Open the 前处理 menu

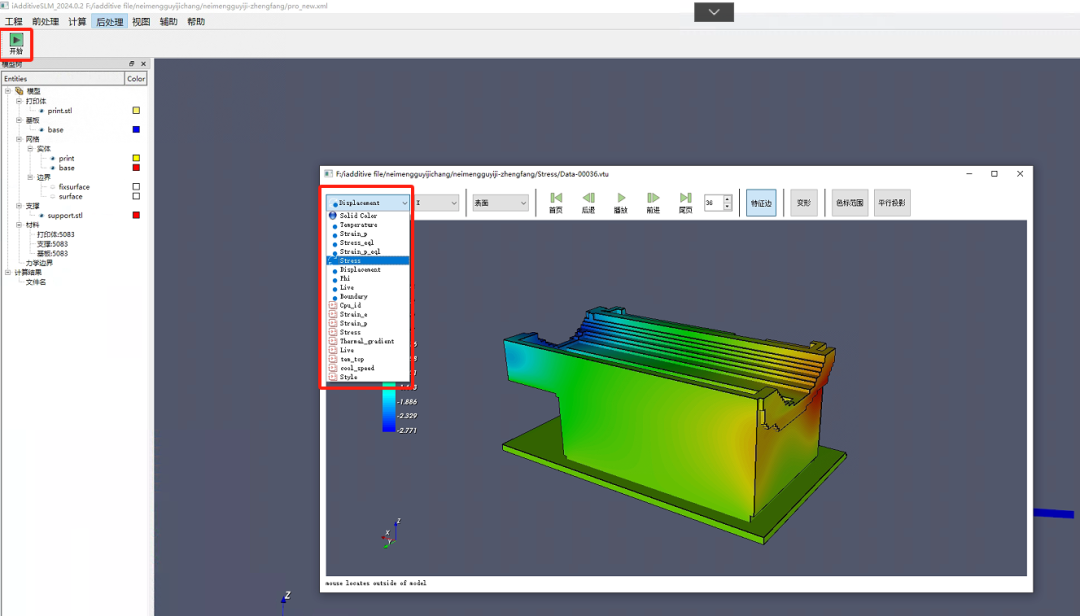click(x=45, y=21)
